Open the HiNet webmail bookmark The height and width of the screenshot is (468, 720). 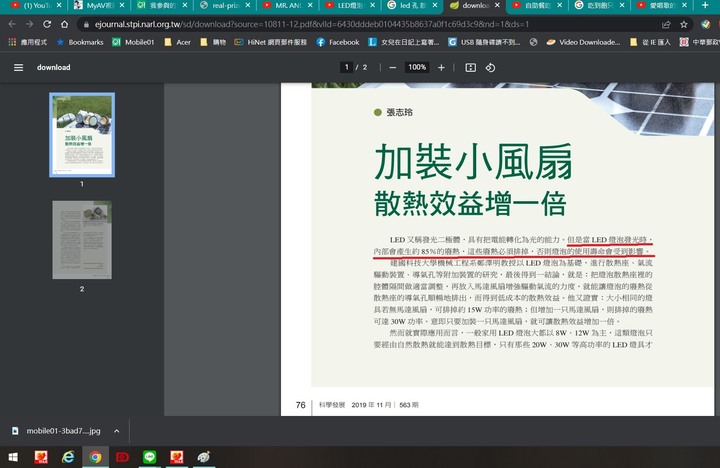(270, 42)
